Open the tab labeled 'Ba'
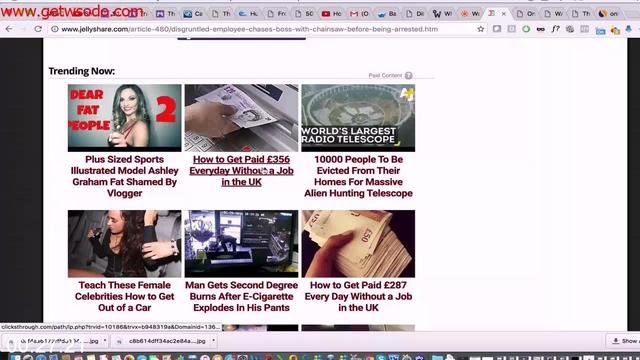 (387, 13)
